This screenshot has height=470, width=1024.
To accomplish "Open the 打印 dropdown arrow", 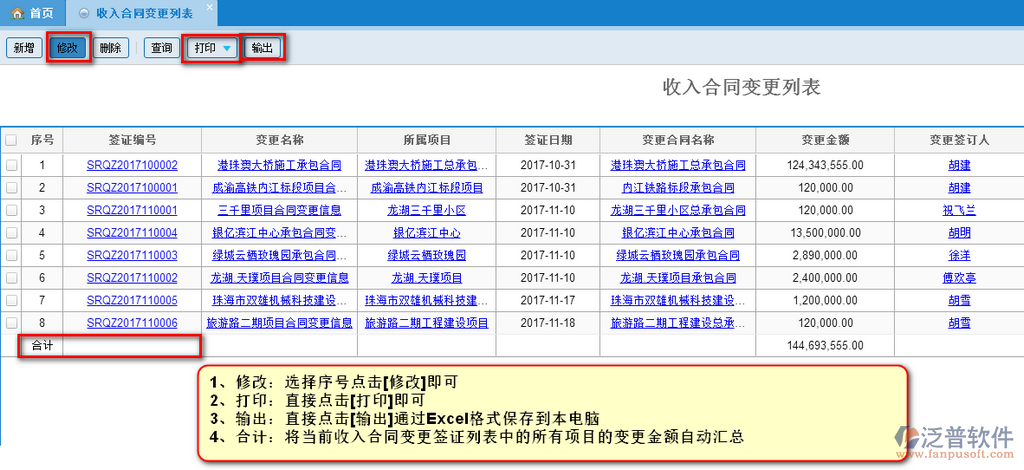I will [227, 48].
